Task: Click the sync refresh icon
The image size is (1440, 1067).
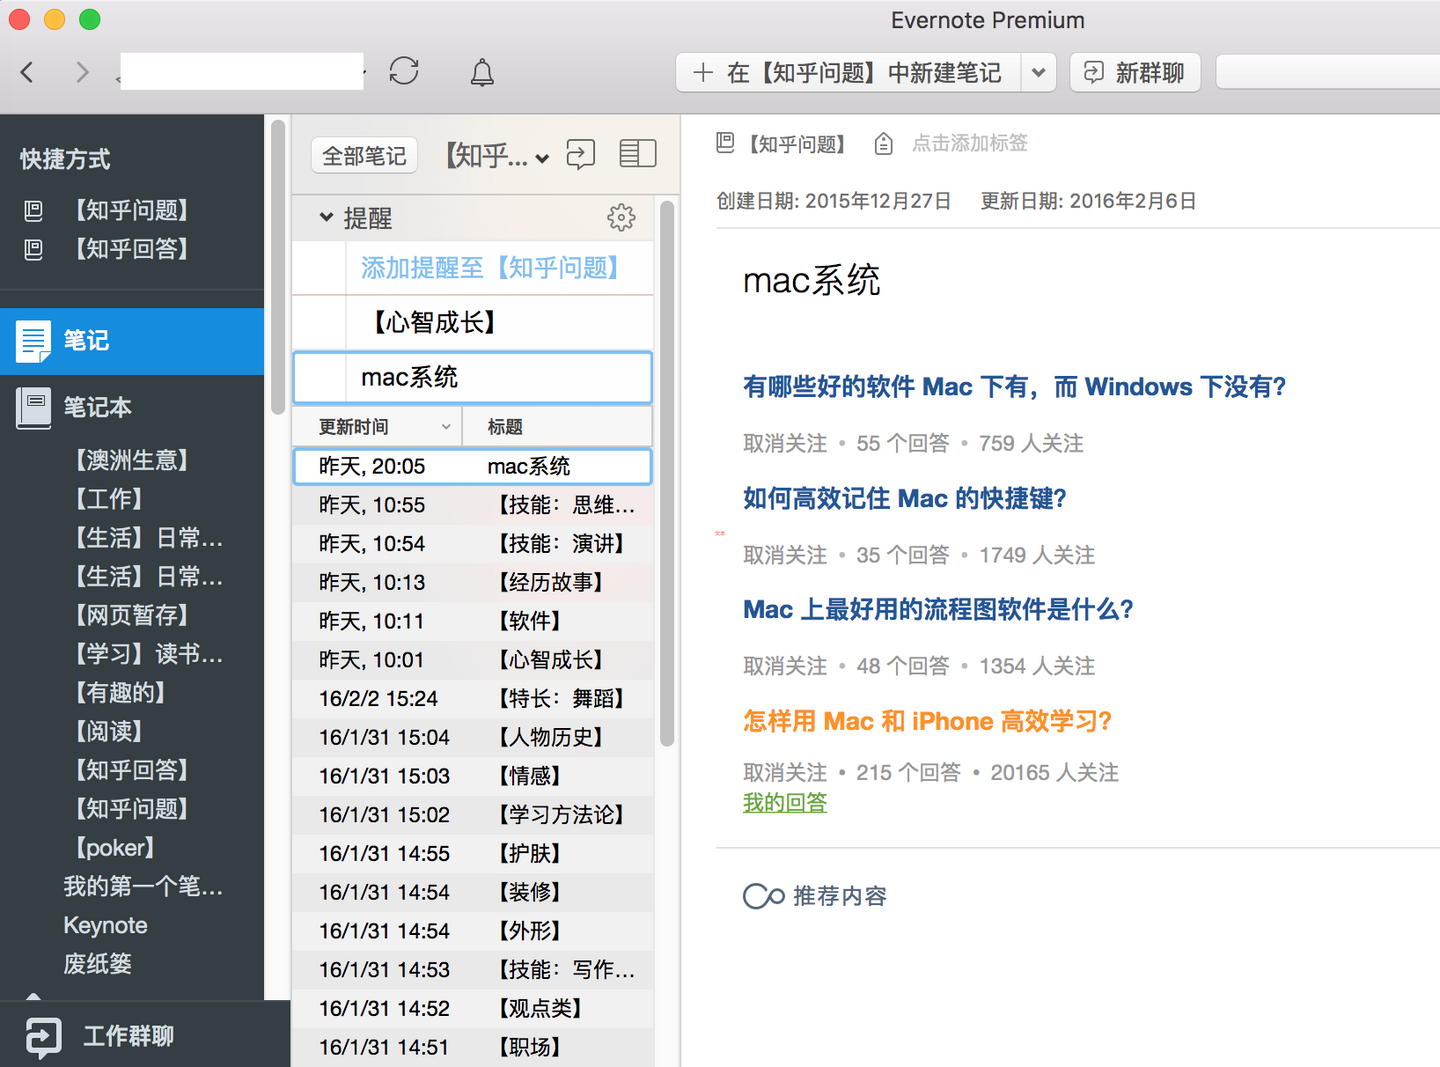Action: click(x=404, y=71)
